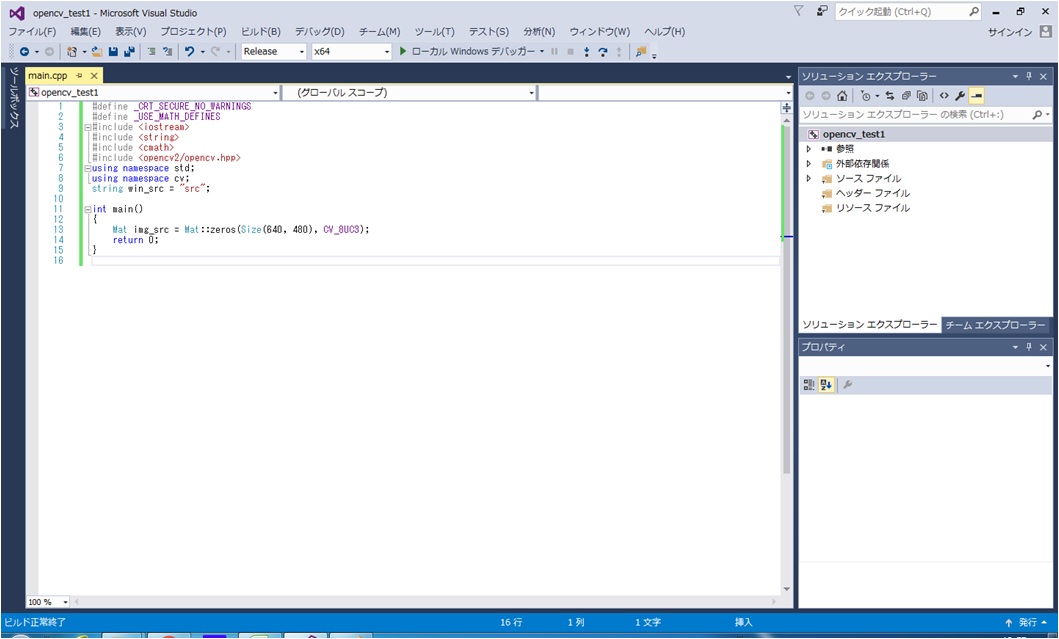Expand the 外部依存関係 tree node

click(809, 163)
